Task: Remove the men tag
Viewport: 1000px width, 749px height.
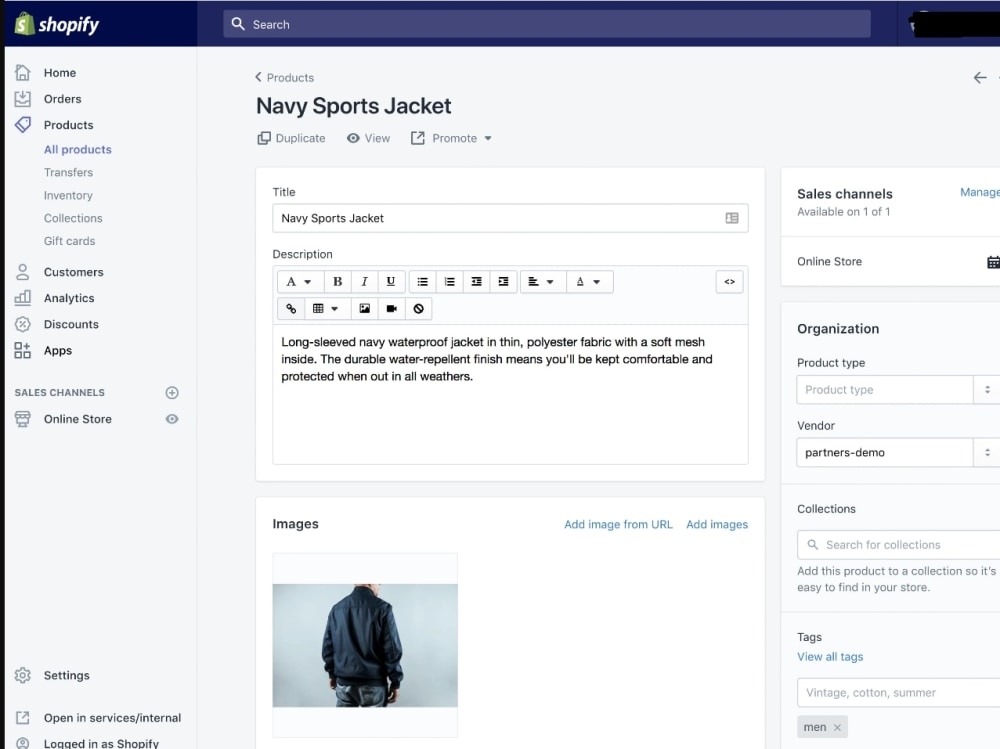Action: [837, 727]
